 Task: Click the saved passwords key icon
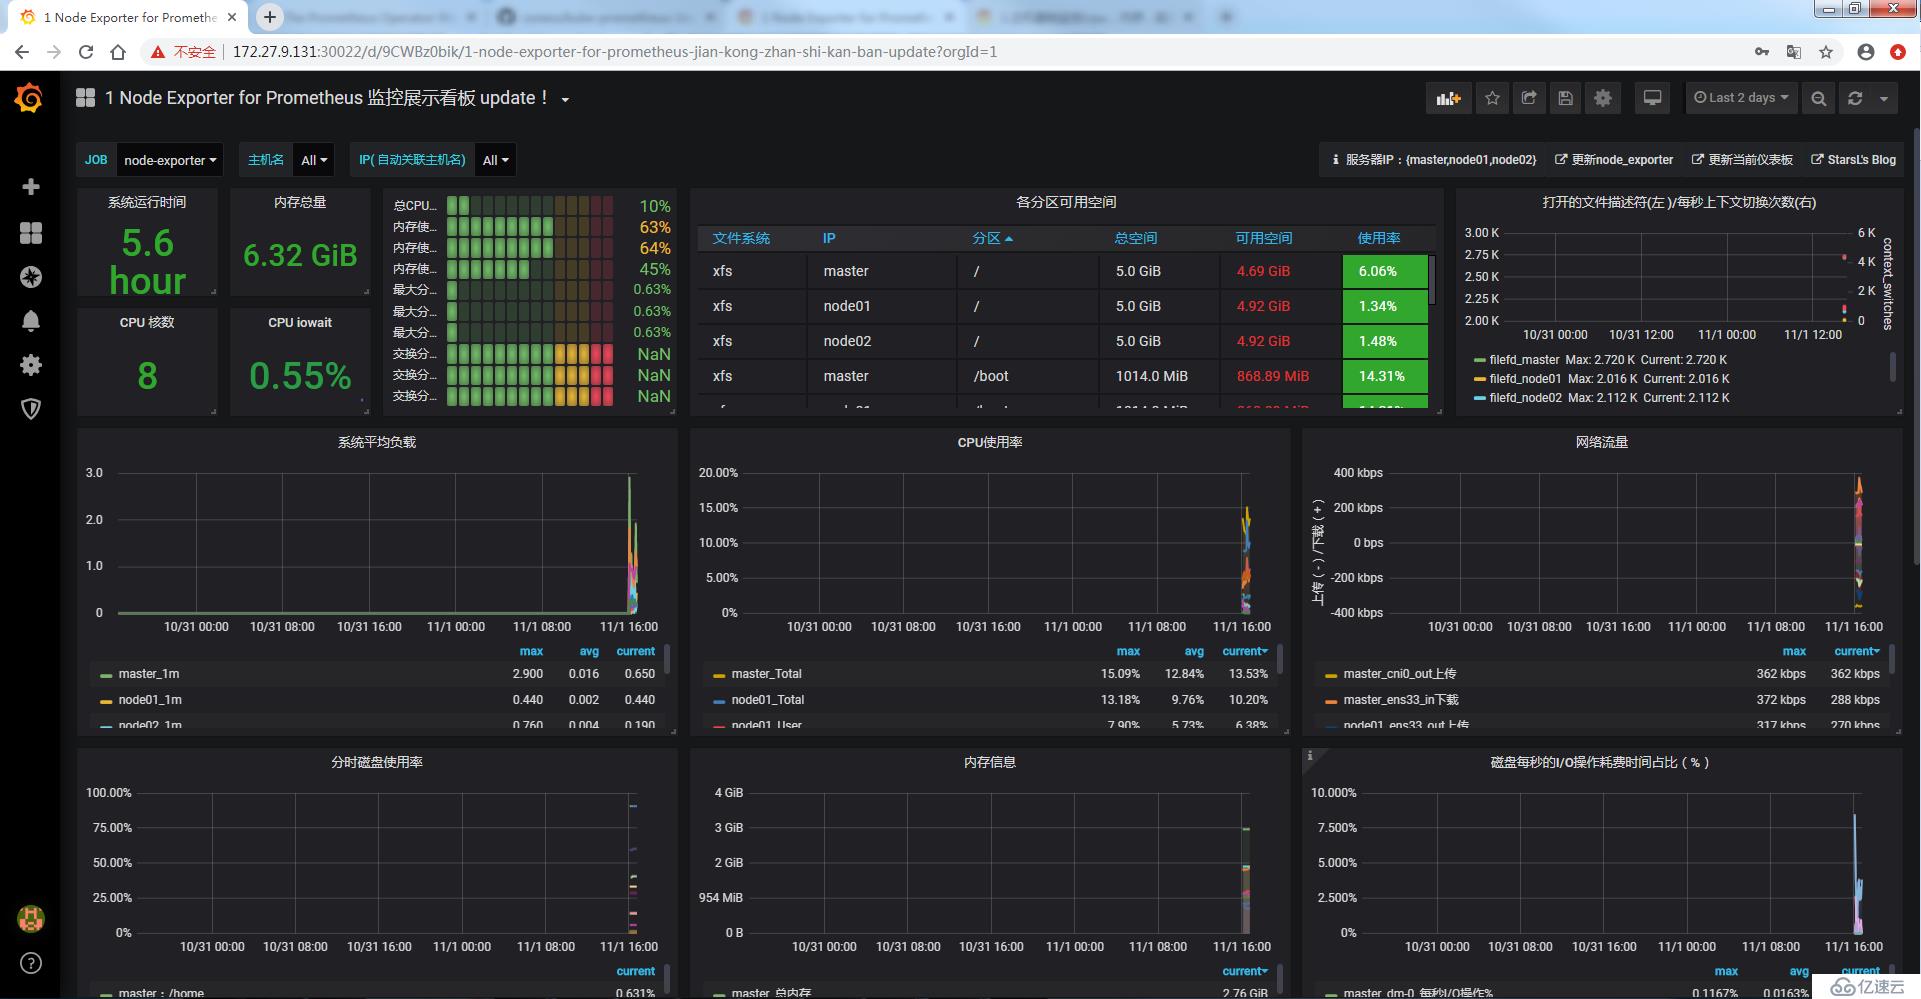pyautogui.click(x=1761, y=52)
